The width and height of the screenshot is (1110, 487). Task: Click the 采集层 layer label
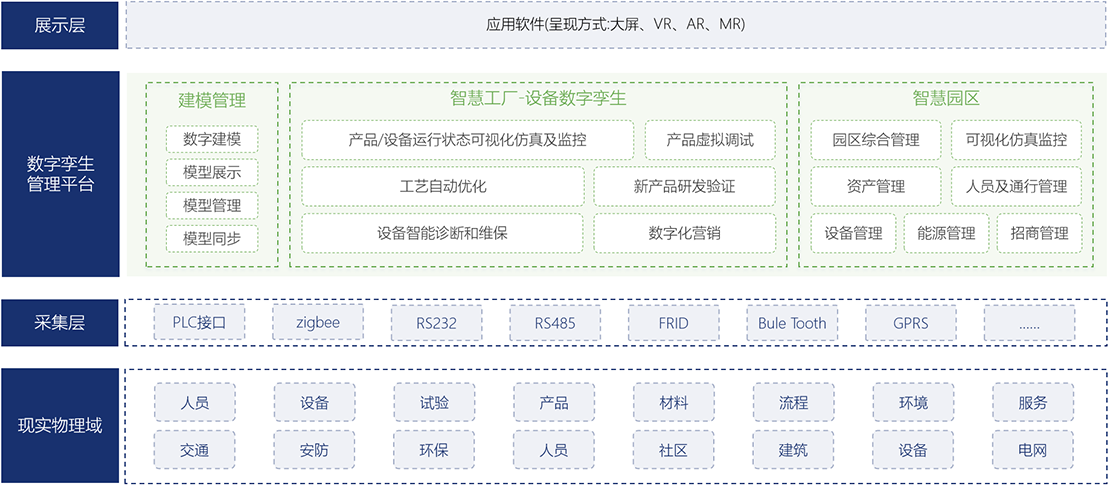point(60,323)
